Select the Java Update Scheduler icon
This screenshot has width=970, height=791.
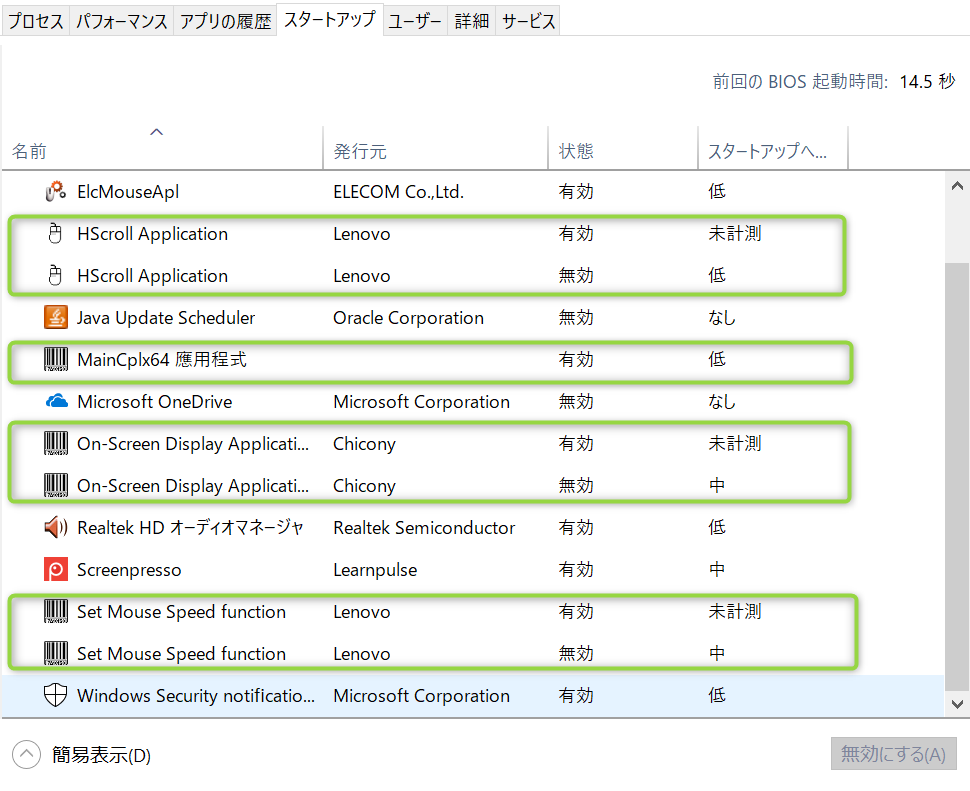(56, 318)
